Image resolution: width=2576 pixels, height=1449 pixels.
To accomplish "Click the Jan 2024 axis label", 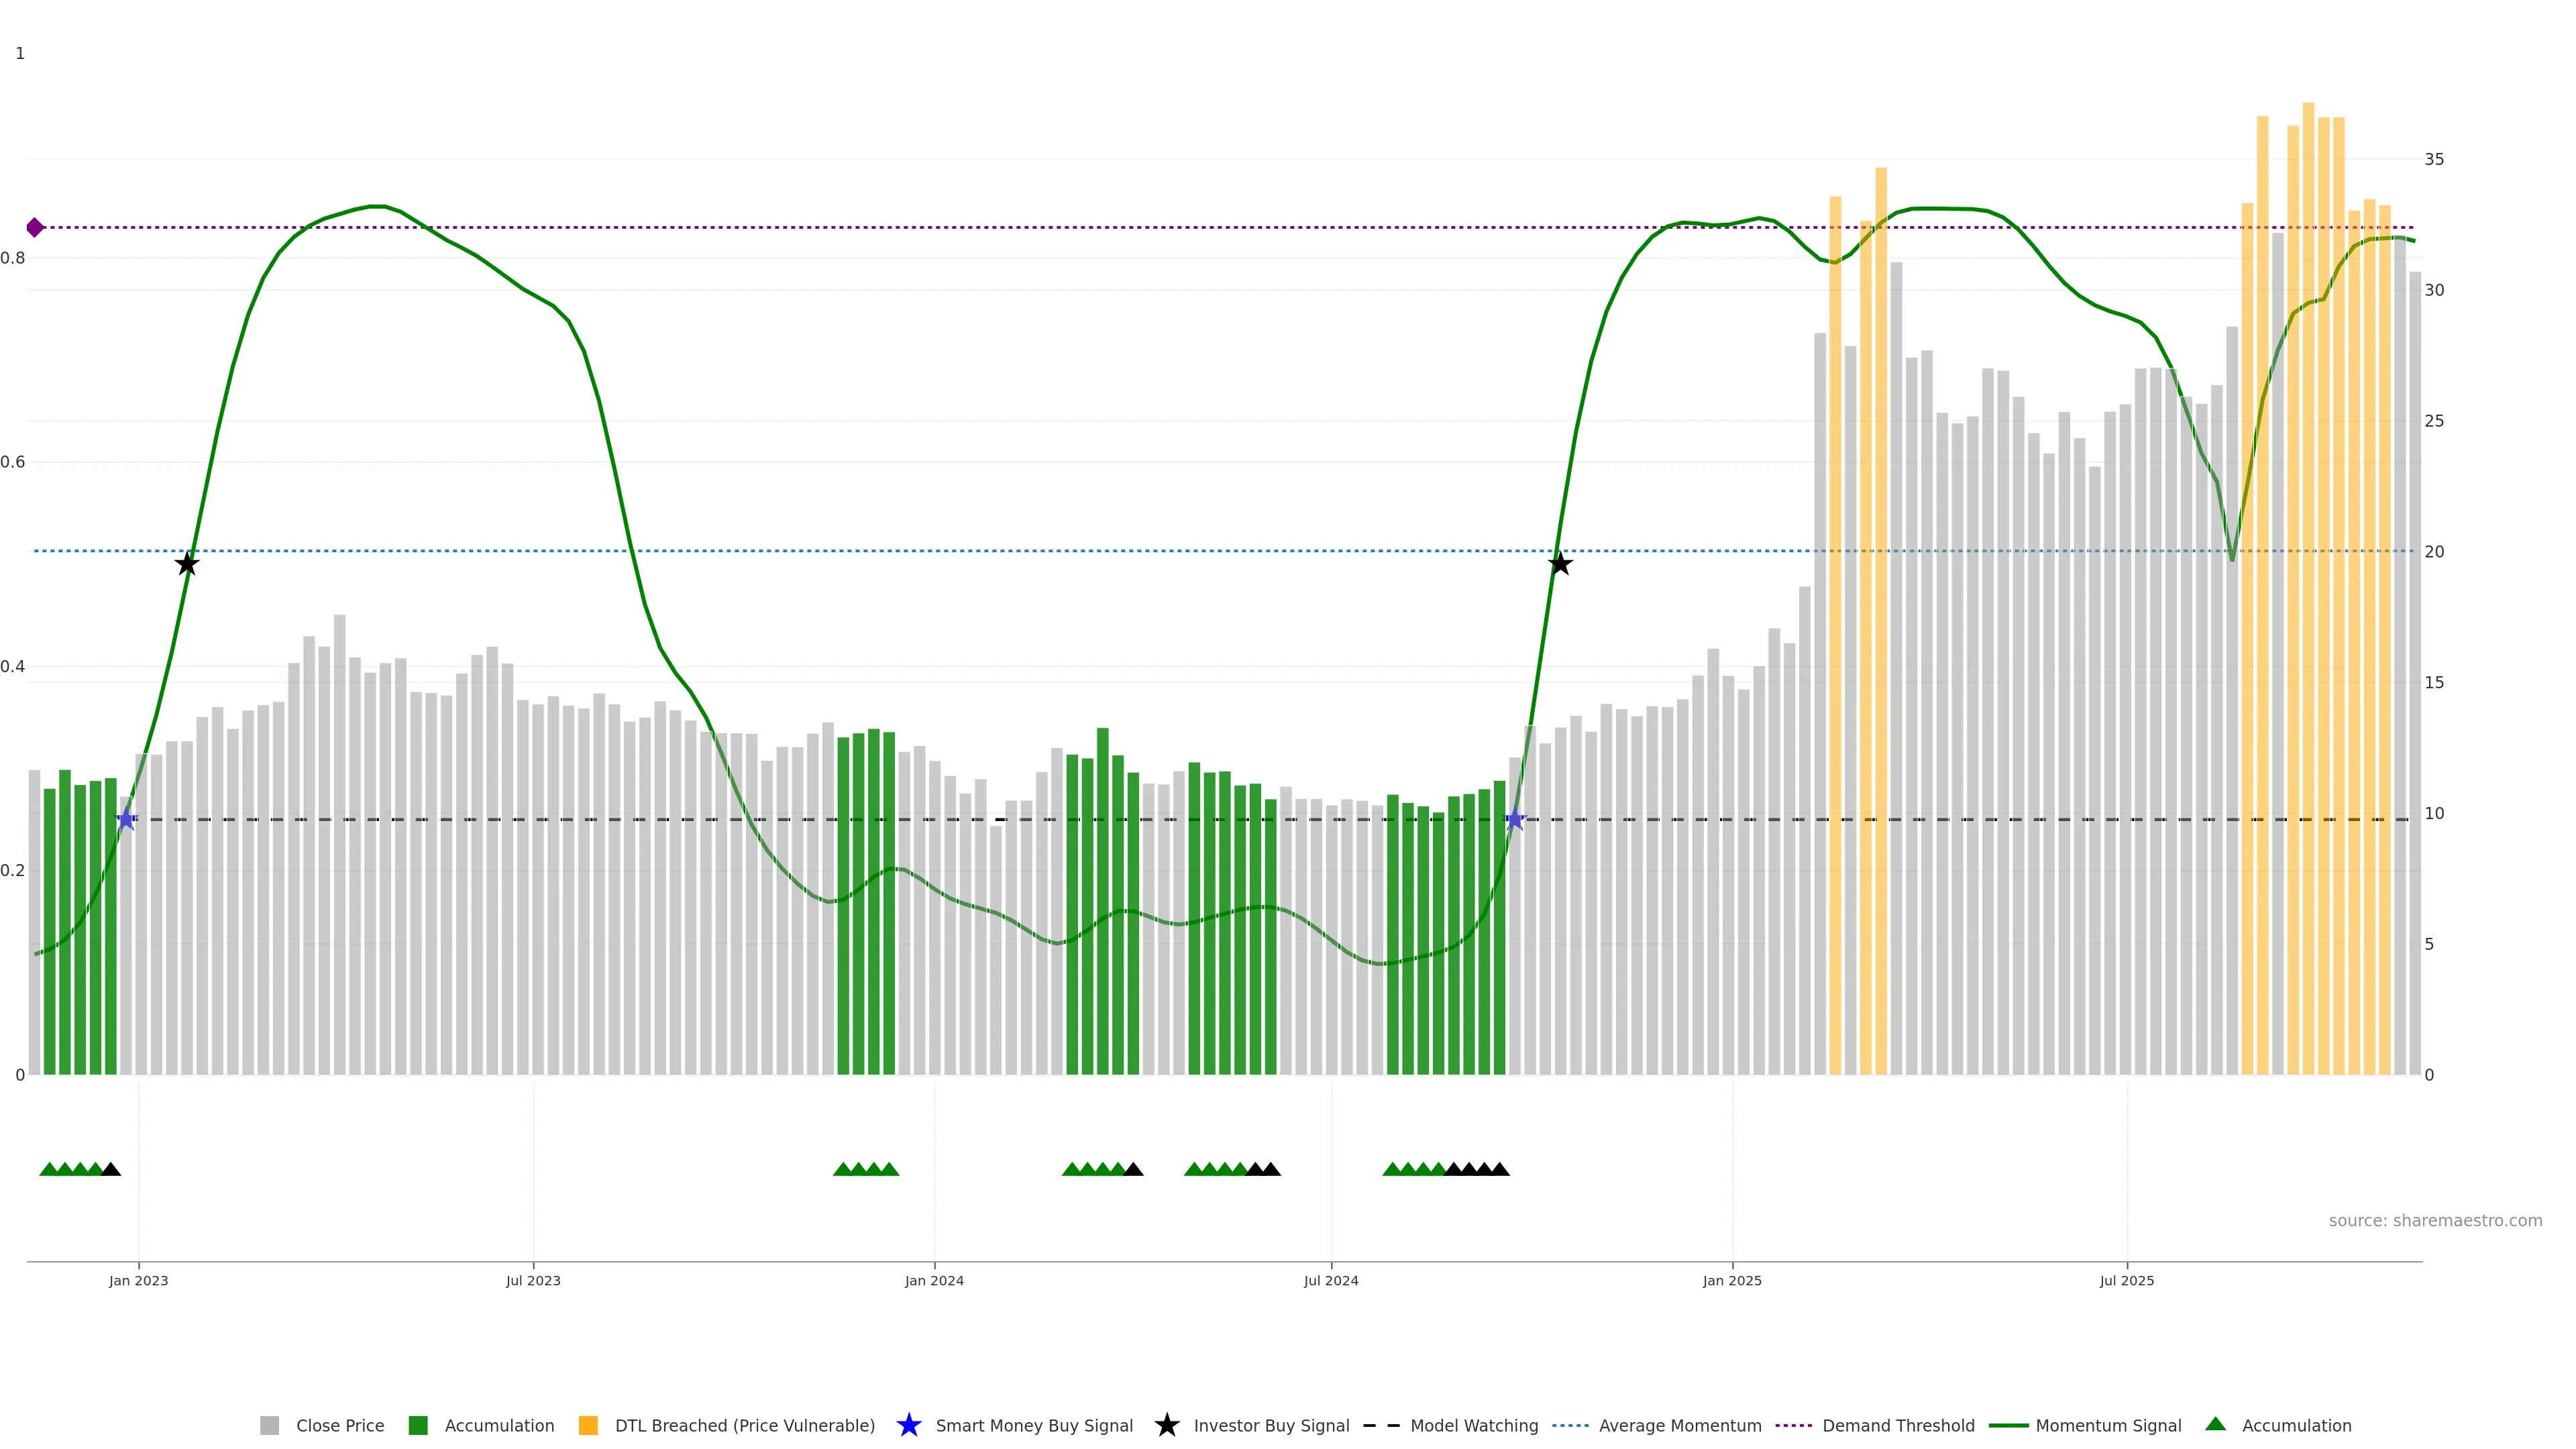I will [934, 1280].
